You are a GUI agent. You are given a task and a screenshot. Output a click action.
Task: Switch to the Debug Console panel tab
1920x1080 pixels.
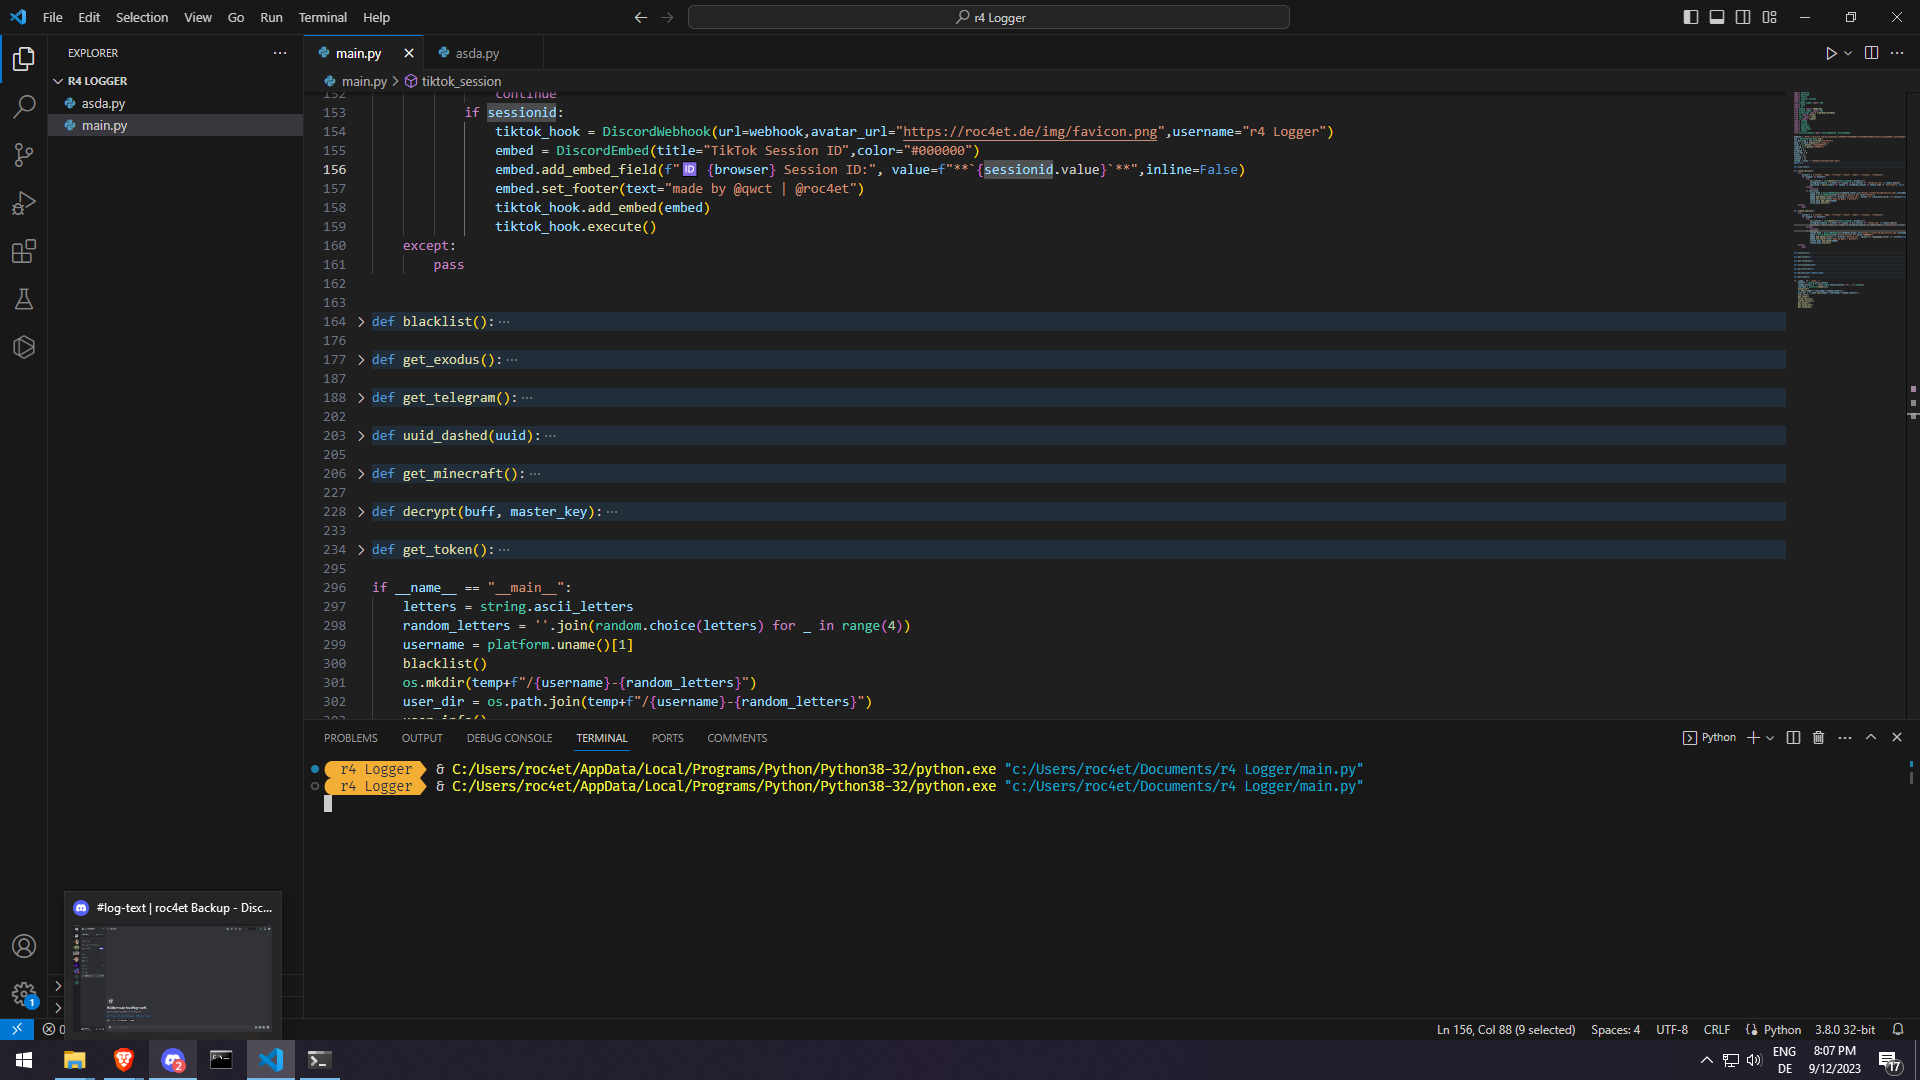[x=509, y=738]
